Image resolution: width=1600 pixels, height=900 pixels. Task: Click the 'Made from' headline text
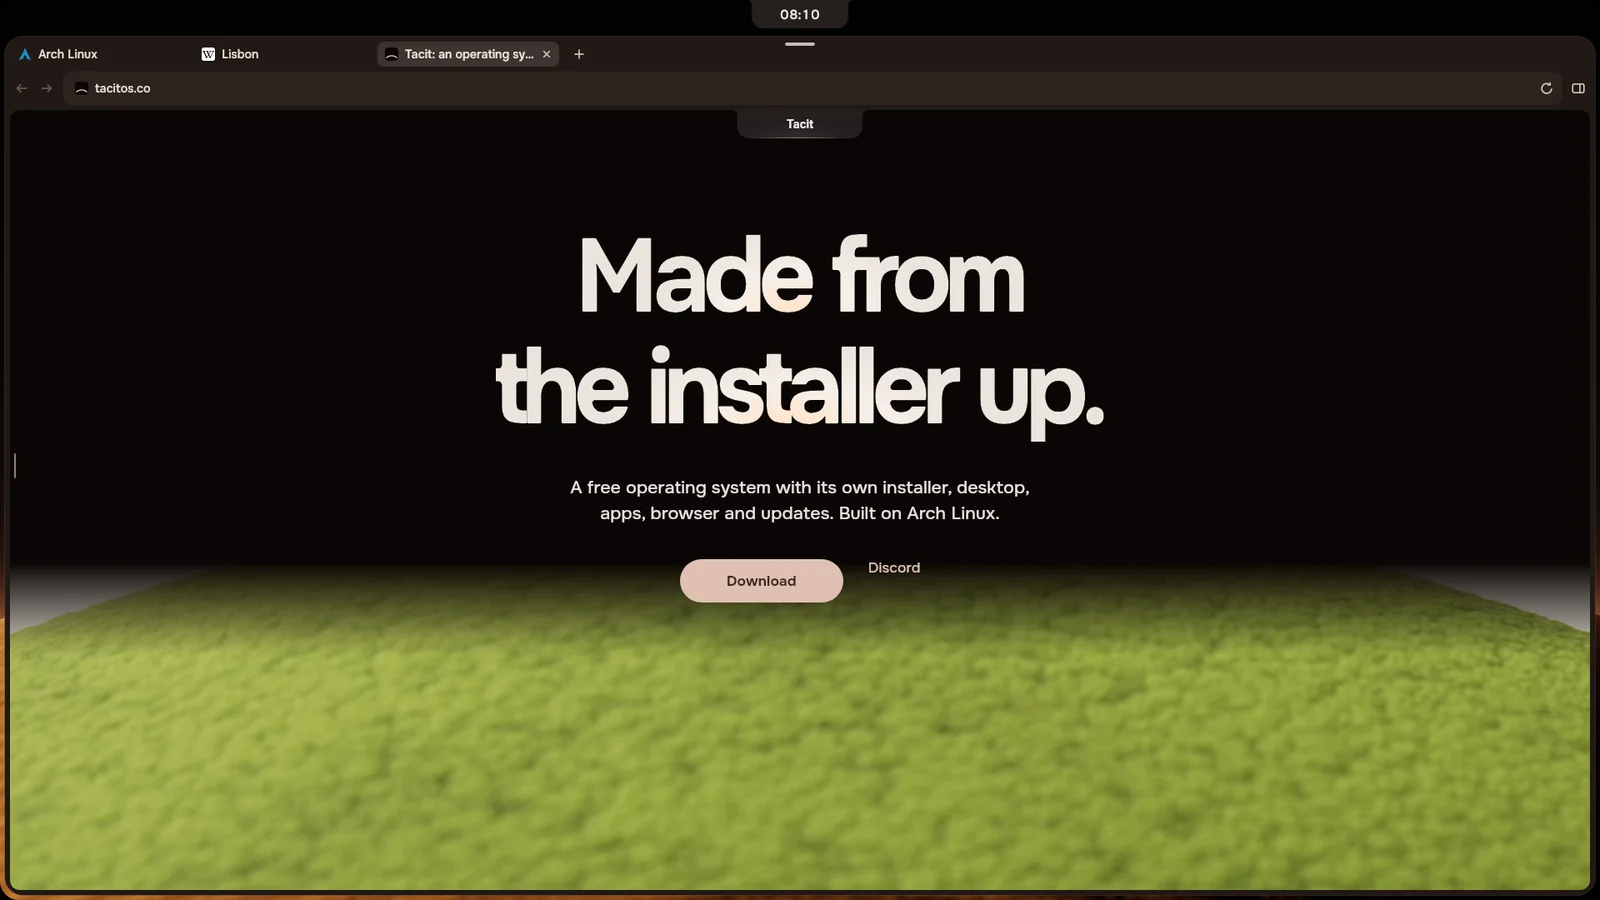coord(802,276)
